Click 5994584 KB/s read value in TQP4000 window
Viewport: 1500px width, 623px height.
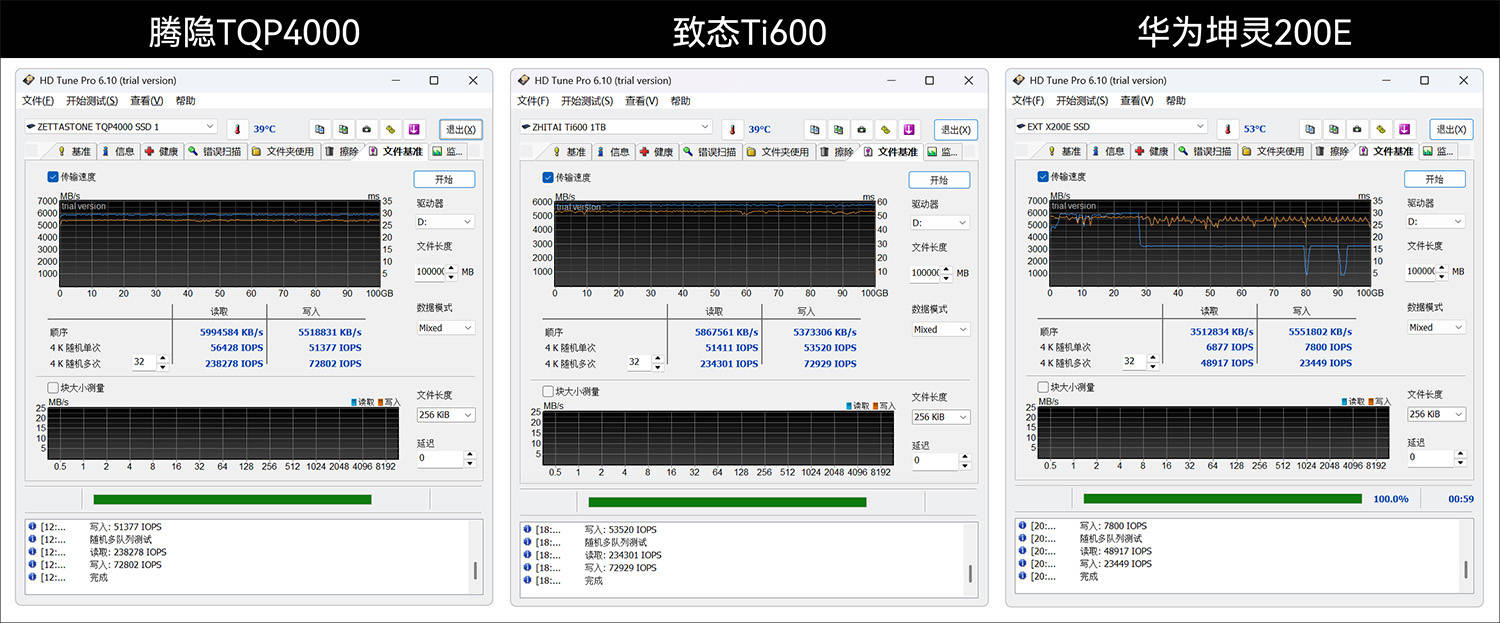(x=230, y=332)
